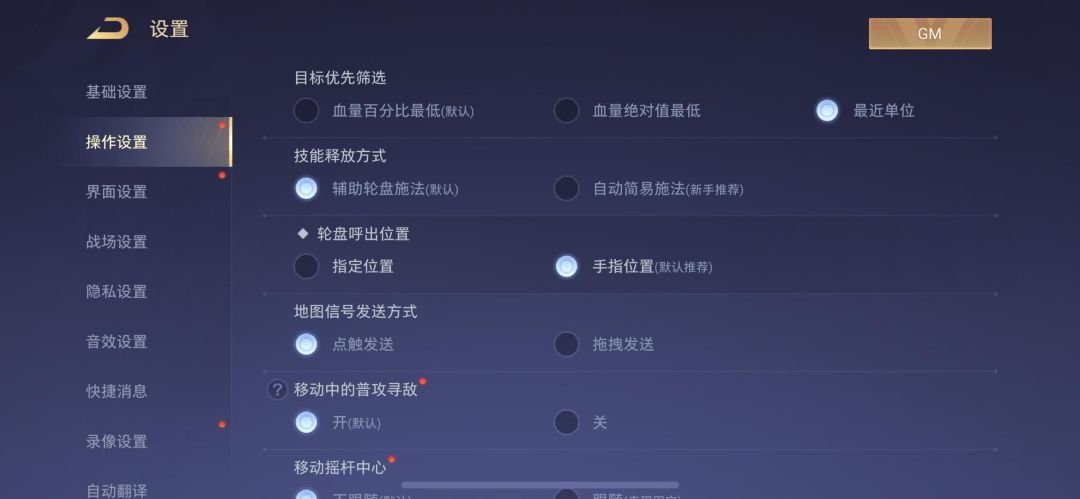Select 辅助轮盘施法 casting mode

click(306, 188)
